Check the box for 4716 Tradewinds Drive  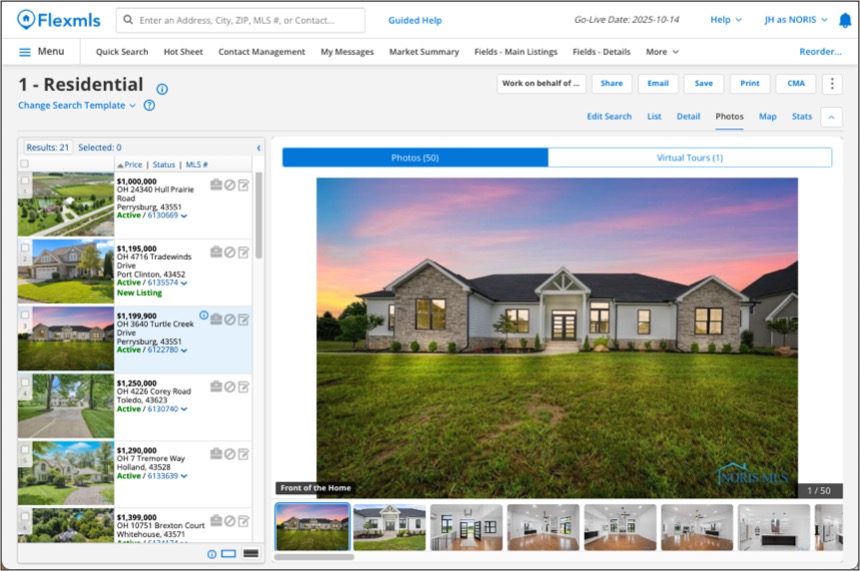point(25,248)
